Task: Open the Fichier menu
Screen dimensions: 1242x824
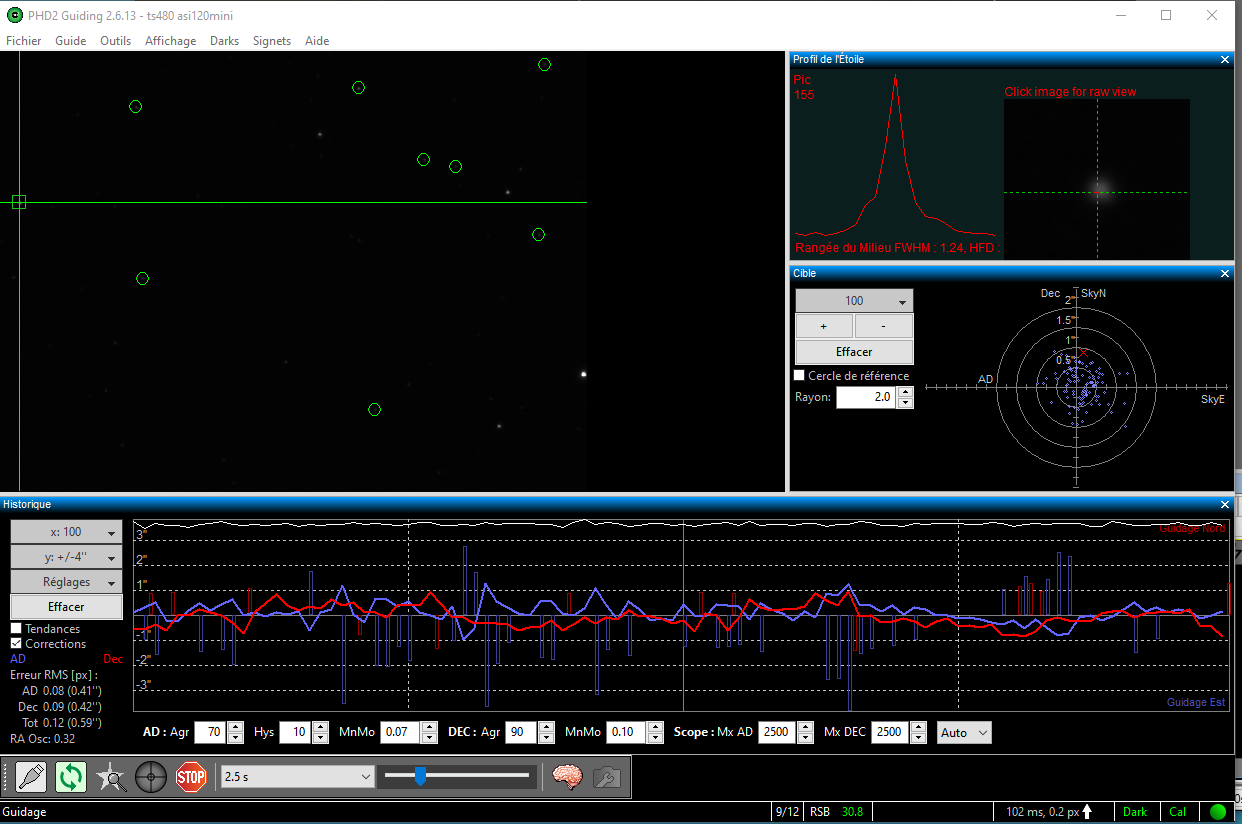Action: 24,41
